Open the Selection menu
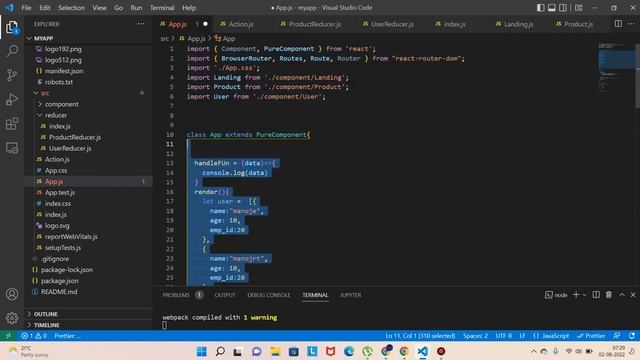This screenshot has height=360, width=640. pyautogui.click(x=71, y=8)
